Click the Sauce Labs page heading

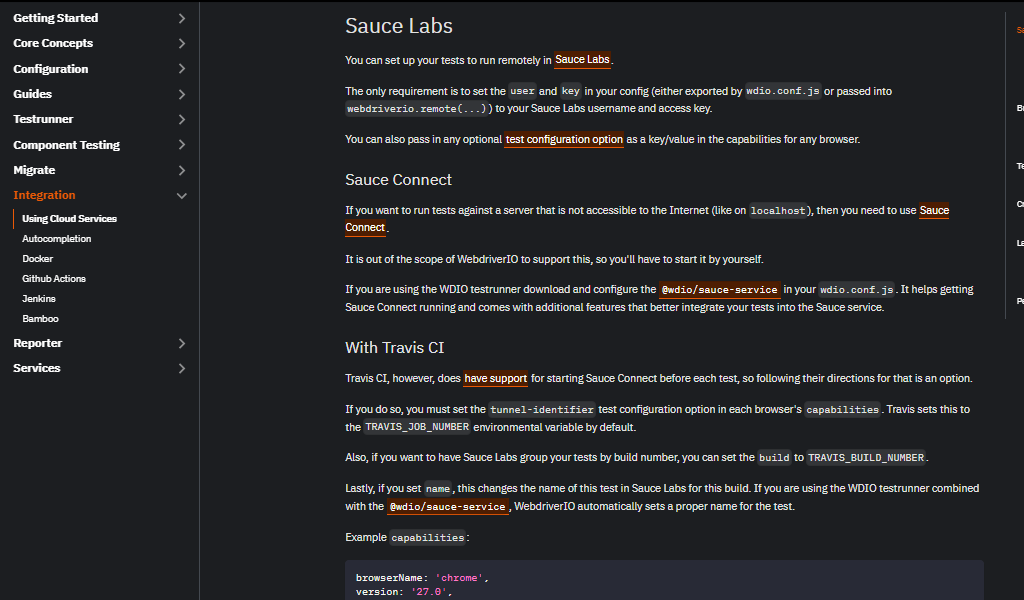[399, 26]
